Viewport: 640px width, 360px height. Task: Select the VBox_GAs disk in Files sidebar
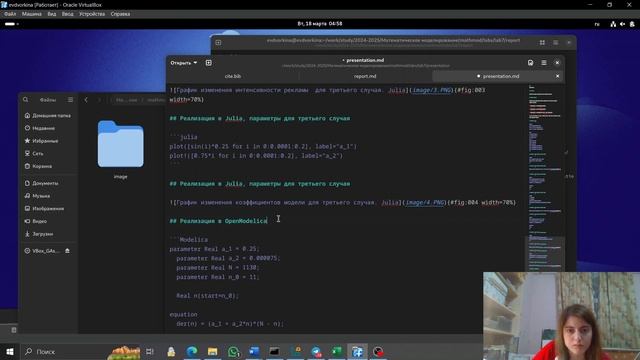coord(42,251)
